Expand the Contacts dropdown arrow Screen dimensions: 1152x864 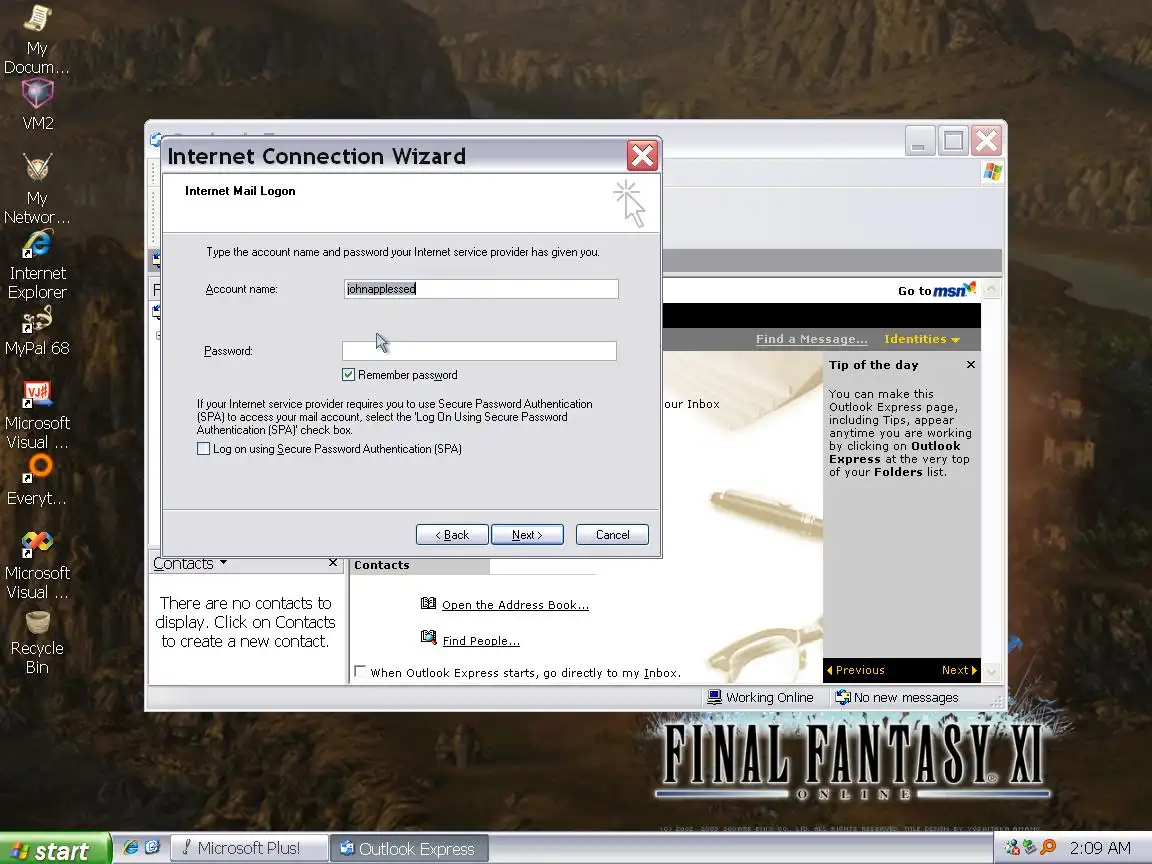click(223, 563)
